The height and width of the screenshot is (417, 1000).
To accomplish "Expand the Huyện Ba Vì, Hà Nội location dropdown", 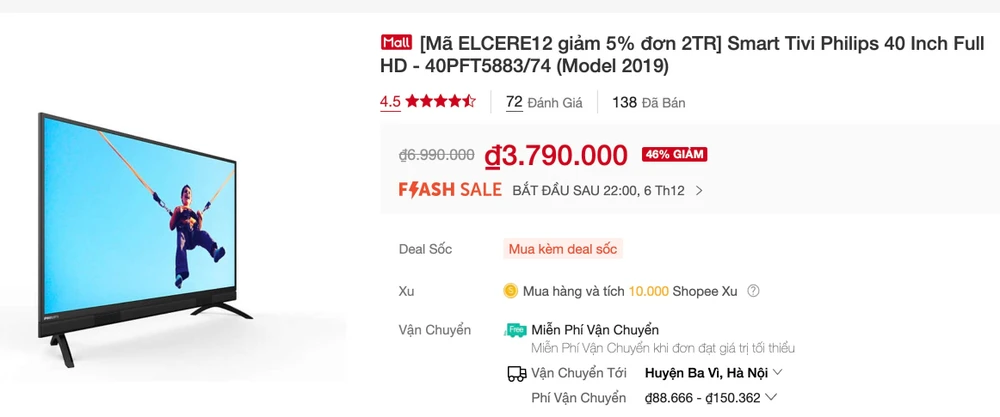I will (x=777, y=373).
